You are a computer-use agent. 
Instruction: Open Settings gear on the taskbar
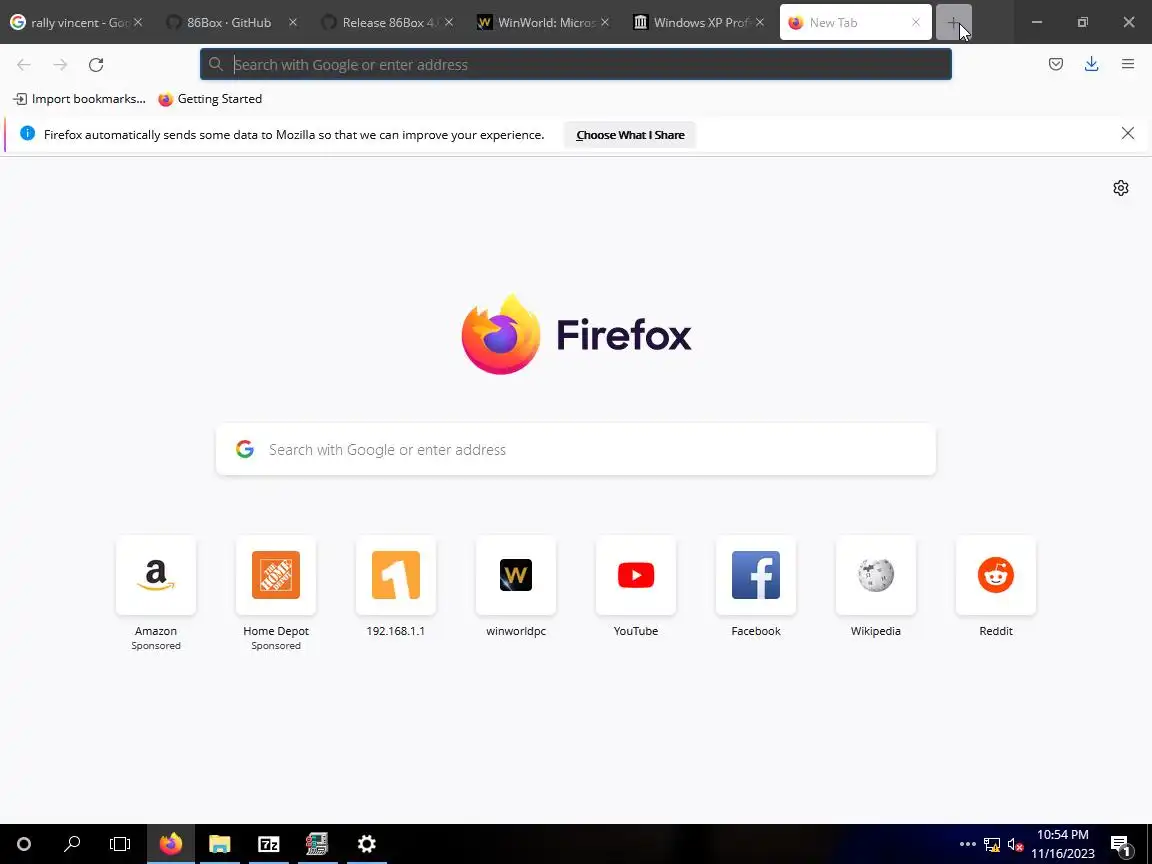point(367,844)
